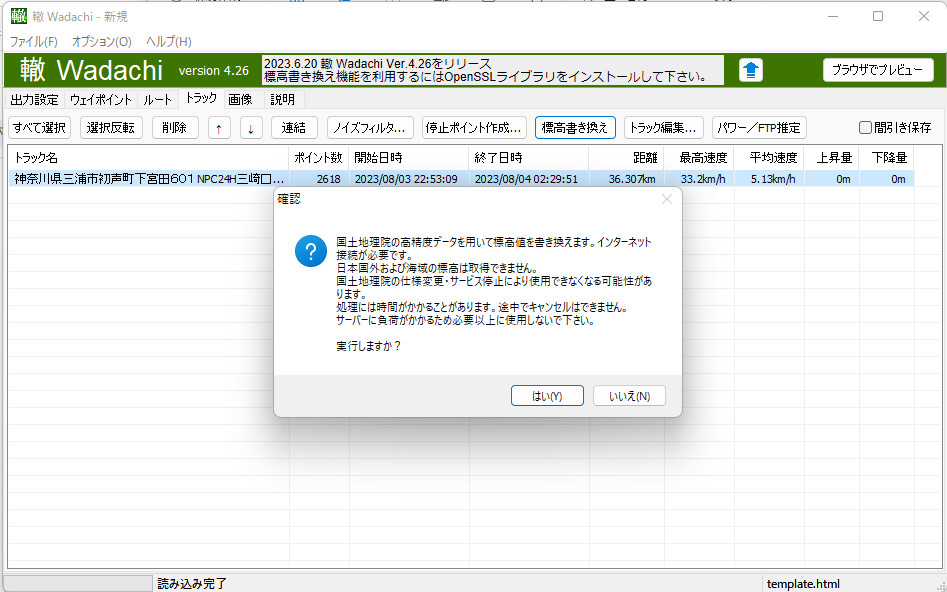Switch to the ルート tab
Screen dimensions: 947x592
click(x=158, y=100)
